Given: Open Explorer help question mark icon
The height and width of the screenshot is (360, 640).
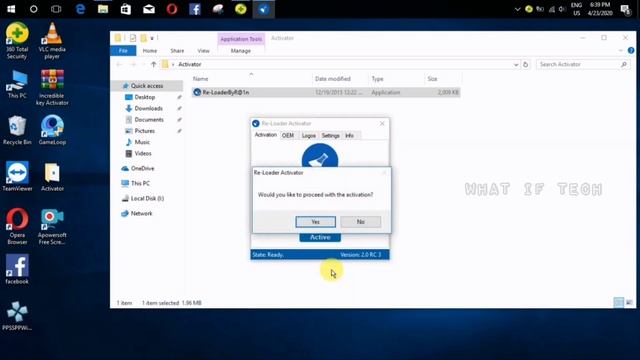Looking at the screenshot, I should (x=631, y=51).
